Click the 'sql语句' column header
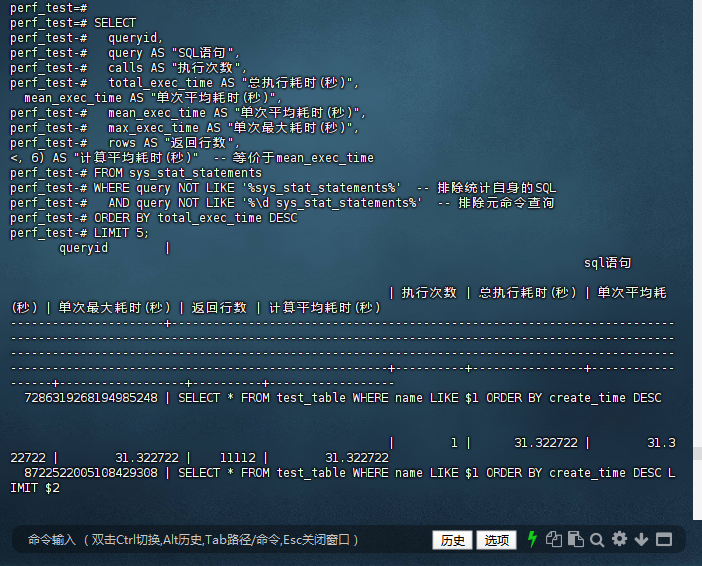Image resolution: width=702 pixels, height=566 pixels. click(608, 263)
